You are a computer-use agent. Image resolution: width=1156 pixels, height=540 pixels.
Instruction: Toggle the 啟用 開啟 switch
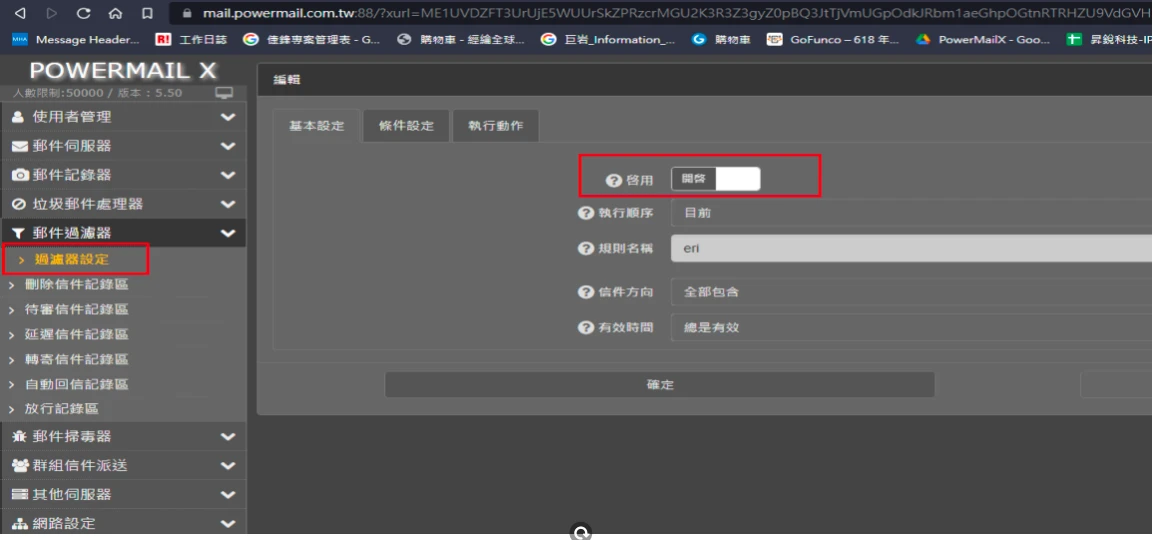715,179
